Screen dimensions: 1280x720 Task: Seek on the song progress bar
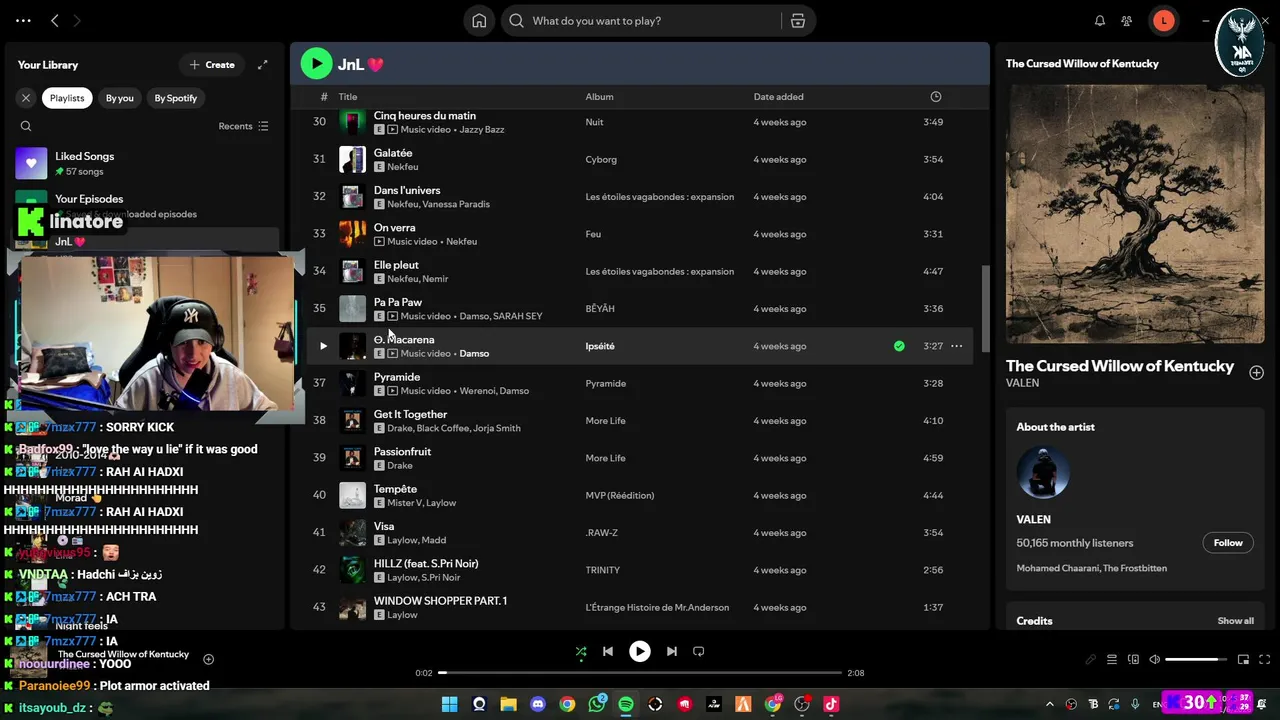(640, 673)
